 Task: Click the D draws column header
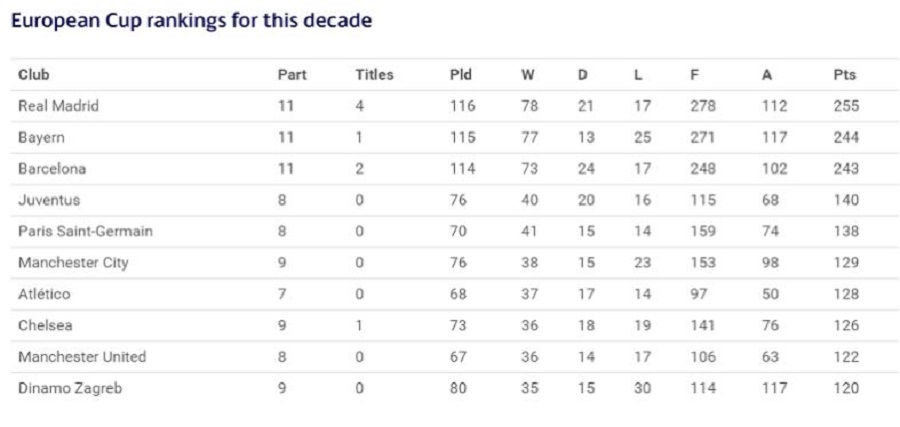[x=583, y=75]
